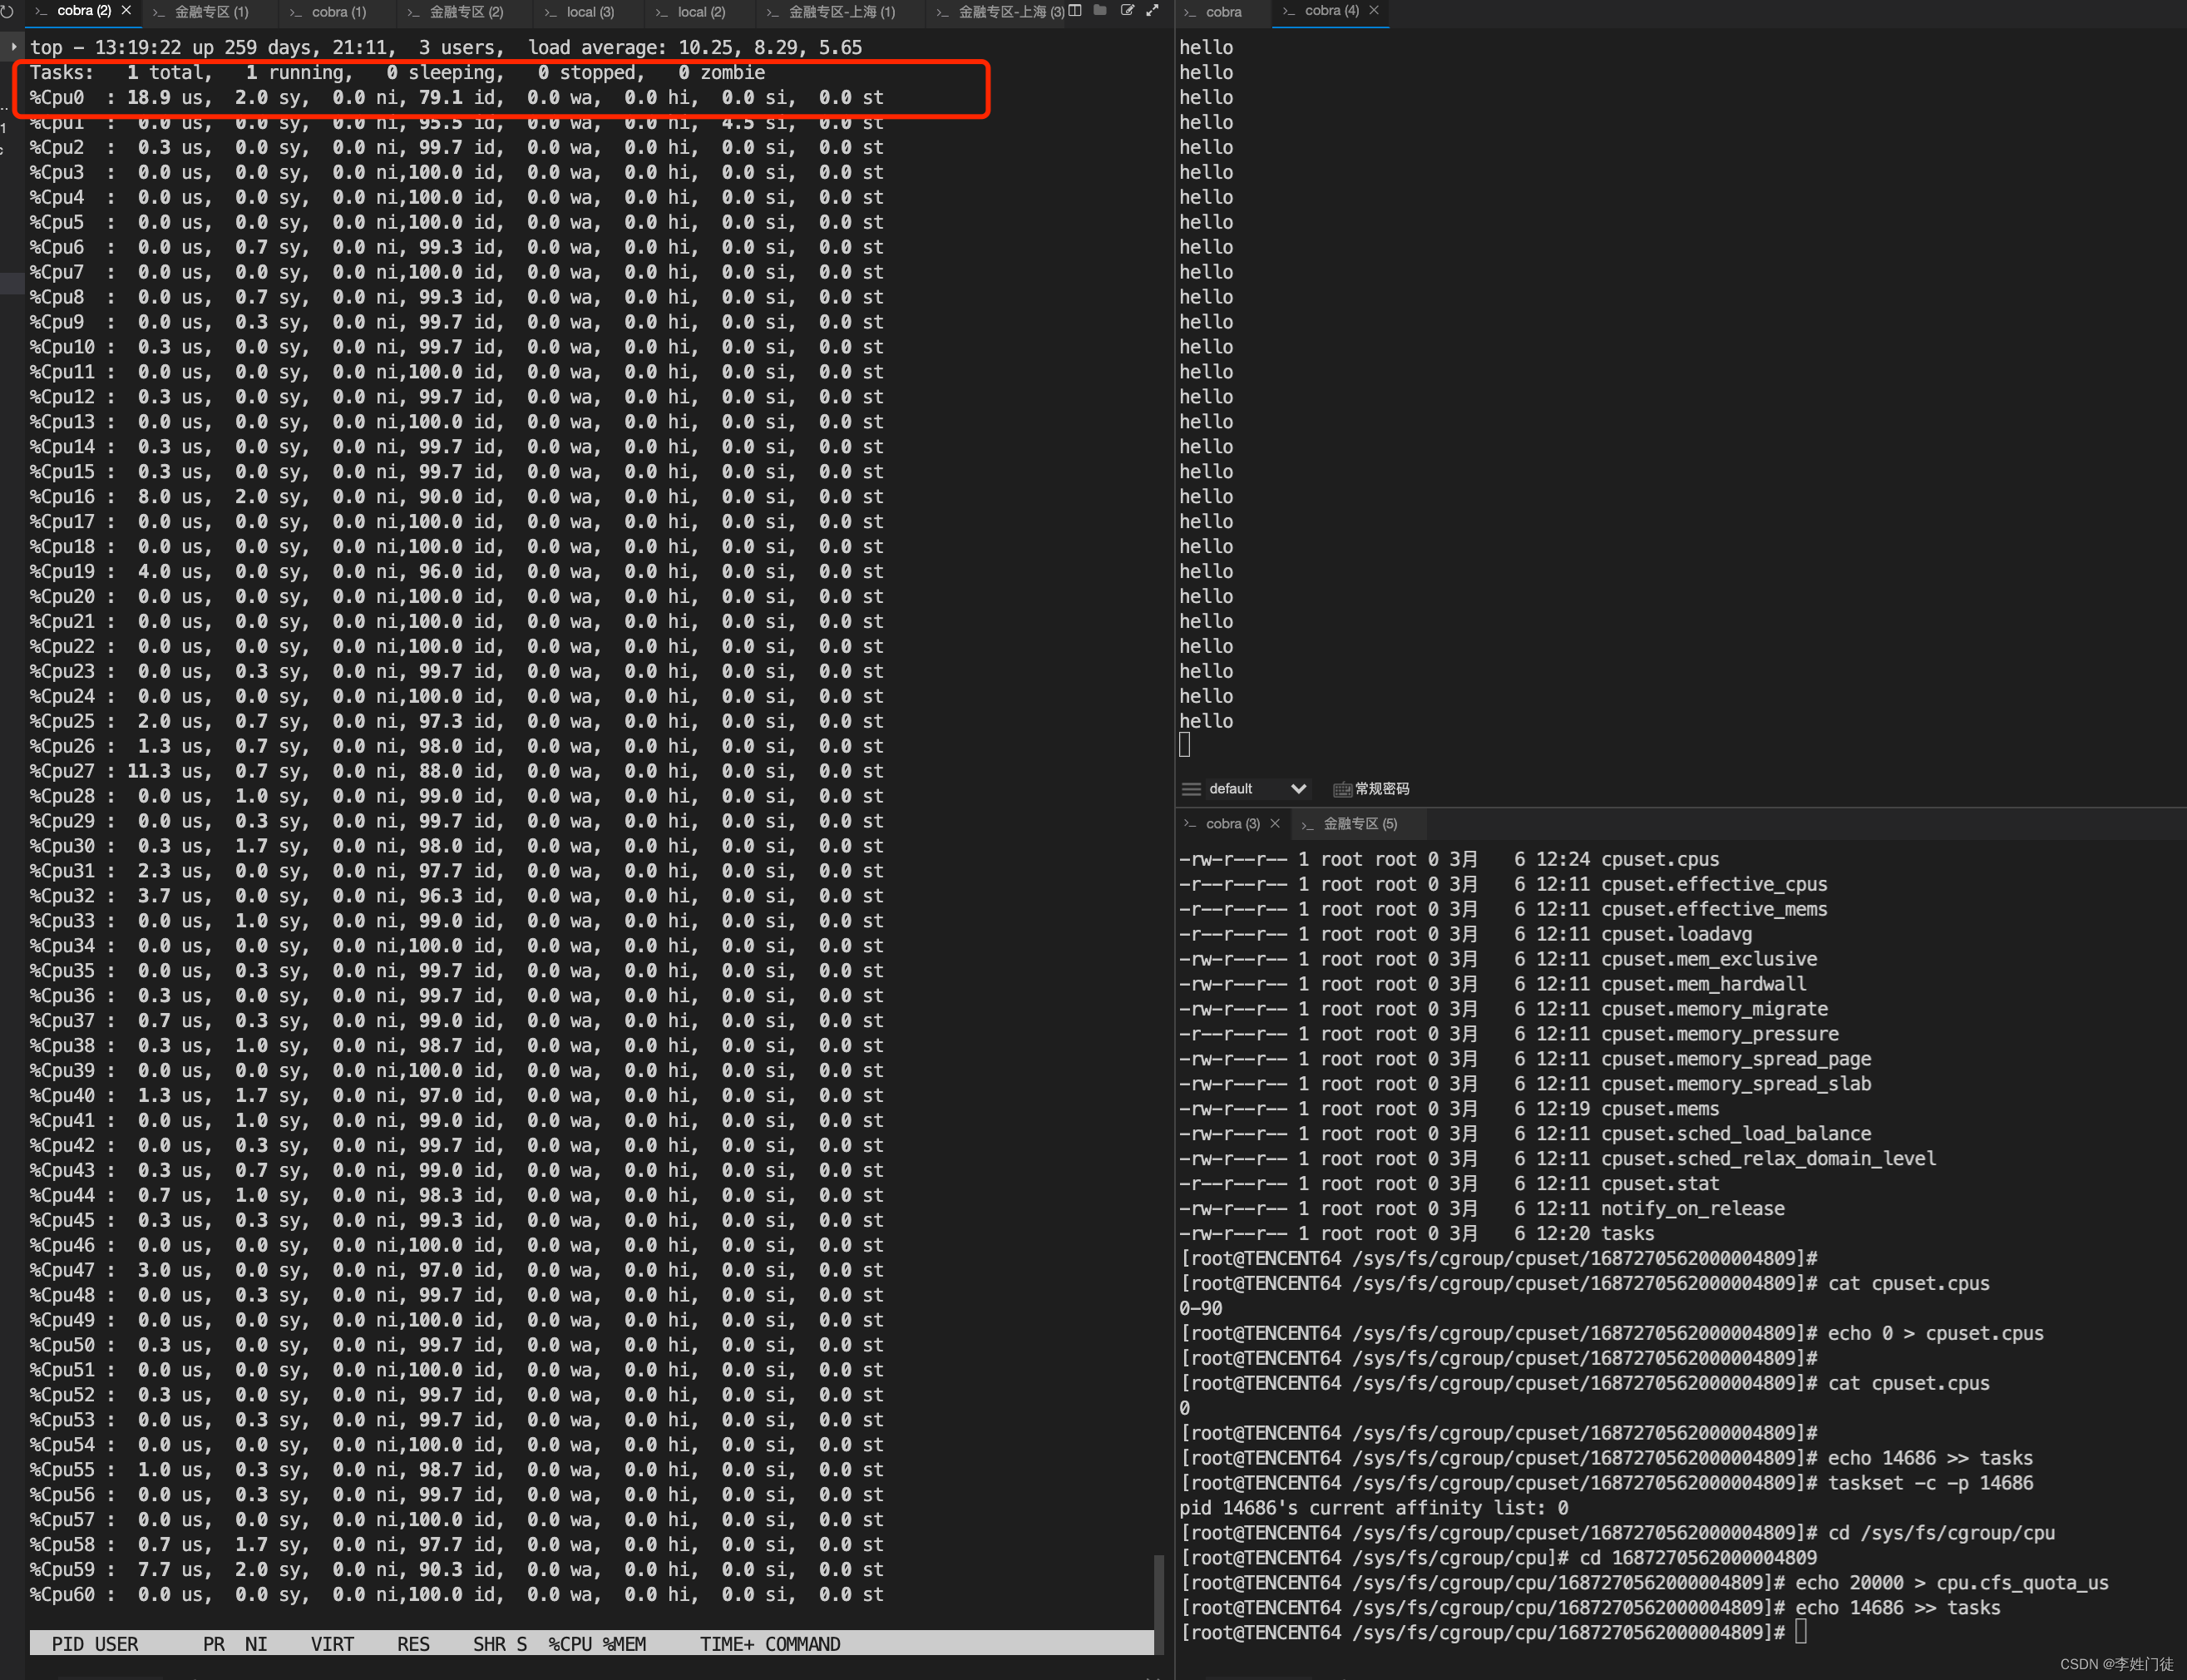2187x1680 pixels.
Task: Click the notify_on_release listing line
Action: [1482, 1209]
